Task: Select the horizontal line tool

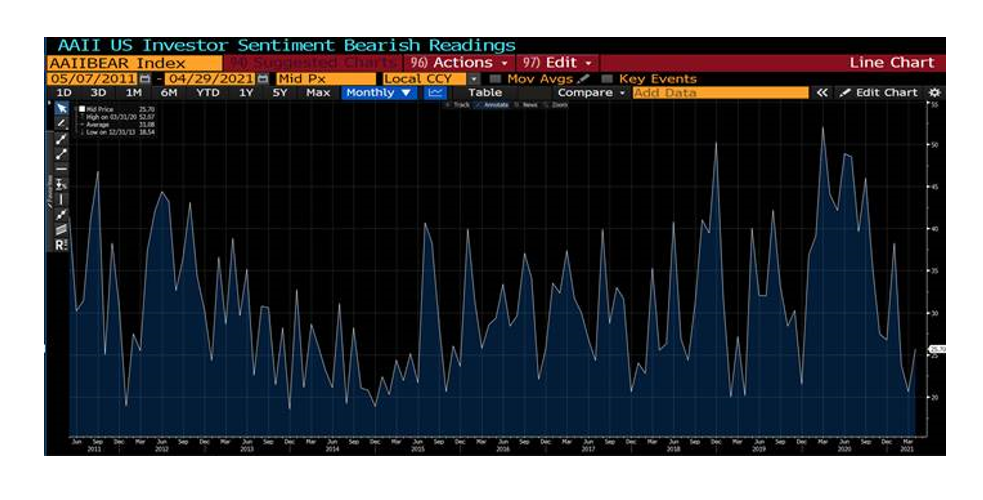Action: click(x=61, y=169)
